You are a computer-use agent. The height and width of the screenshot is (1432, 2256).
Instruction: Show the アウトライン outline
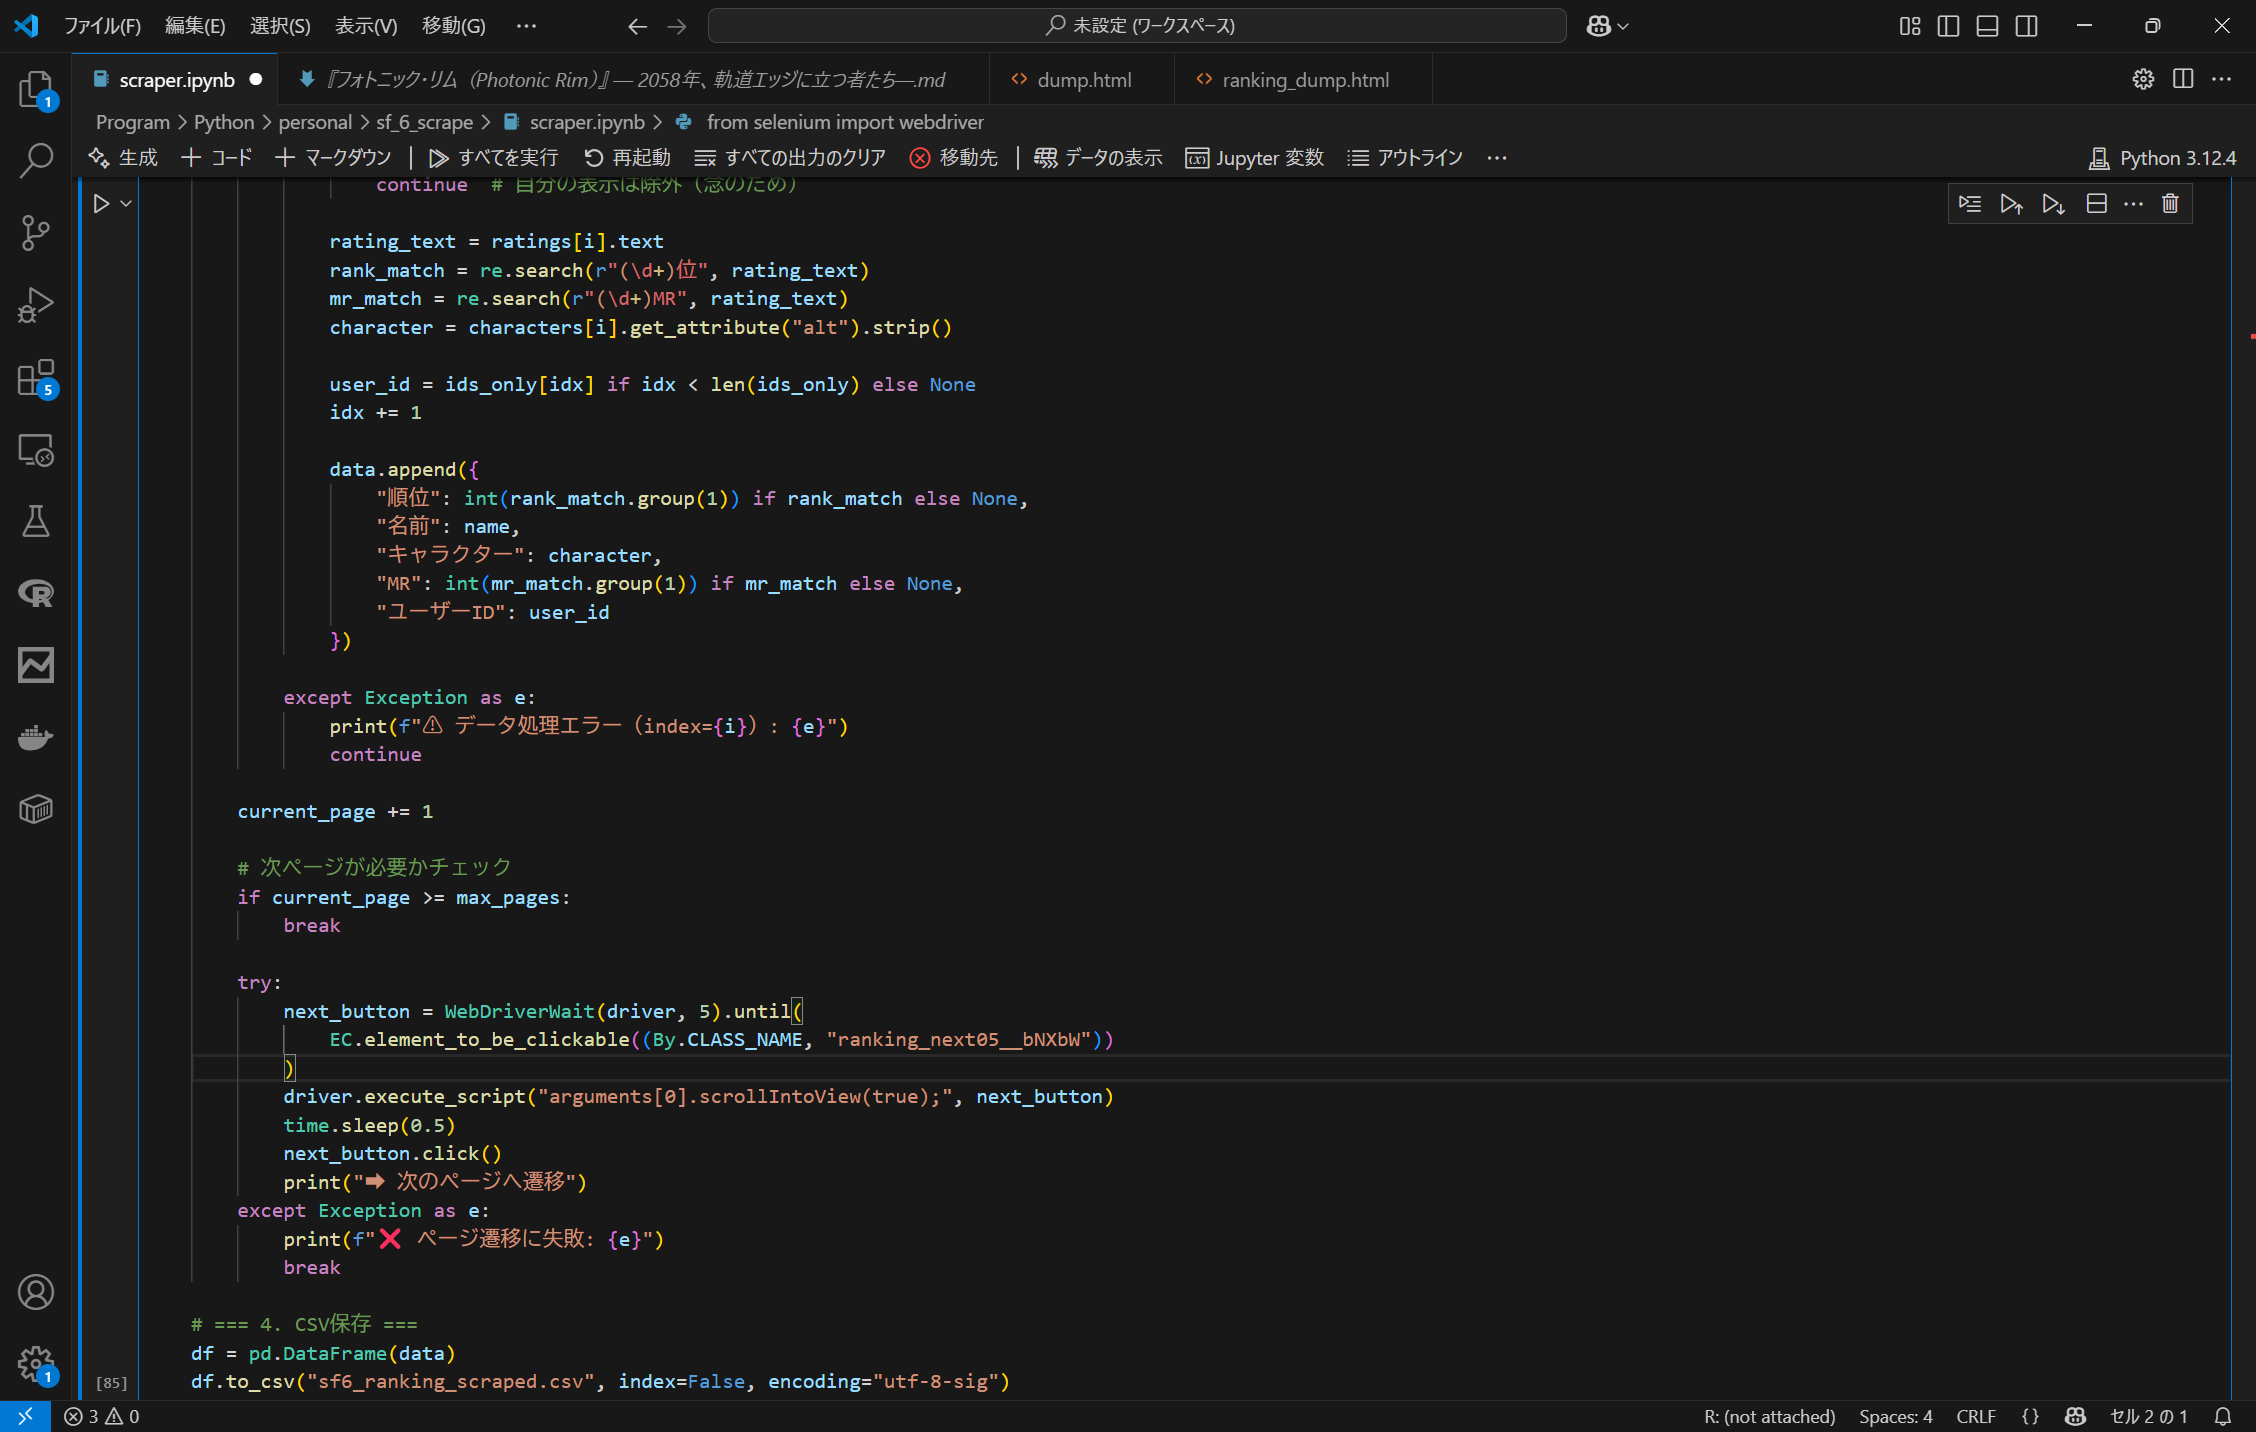(x=1405, y=158)
